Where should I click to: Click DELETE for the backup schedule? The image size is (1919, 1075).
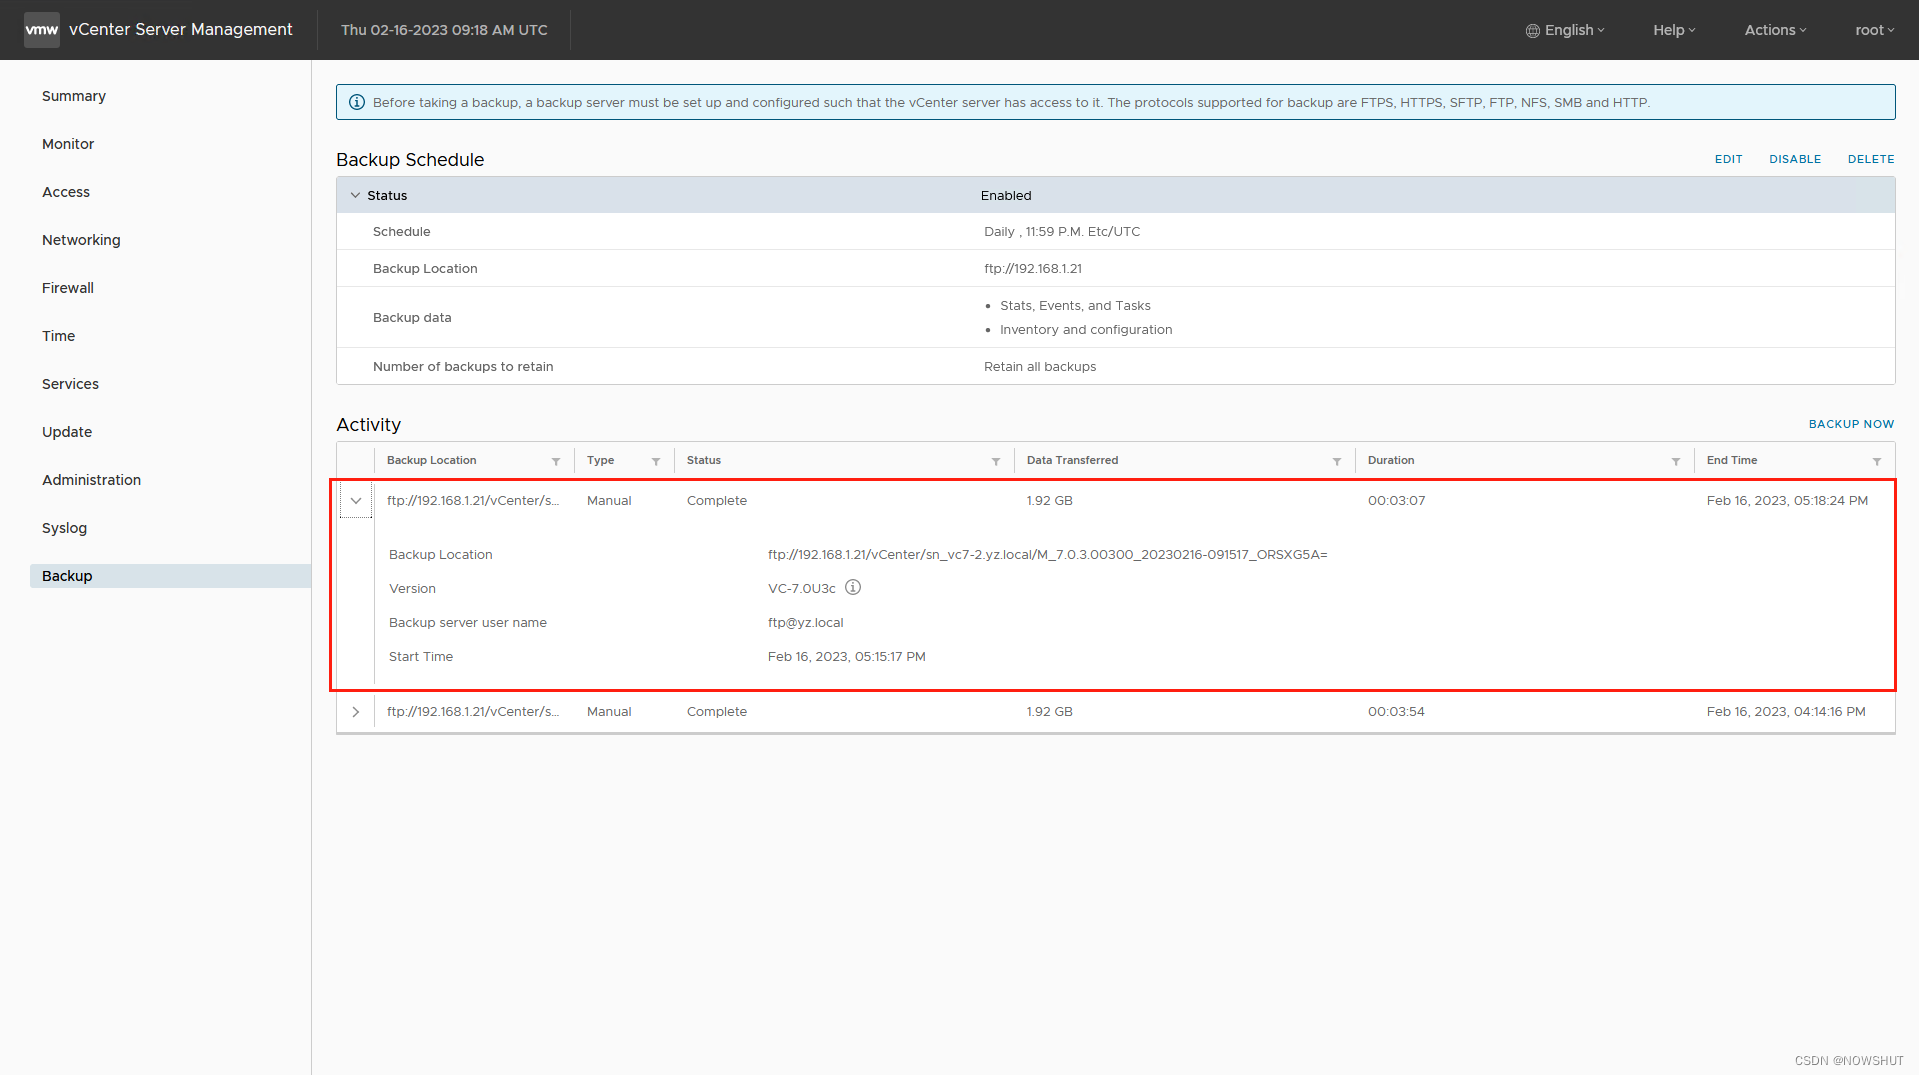[x=1871, y=159]
